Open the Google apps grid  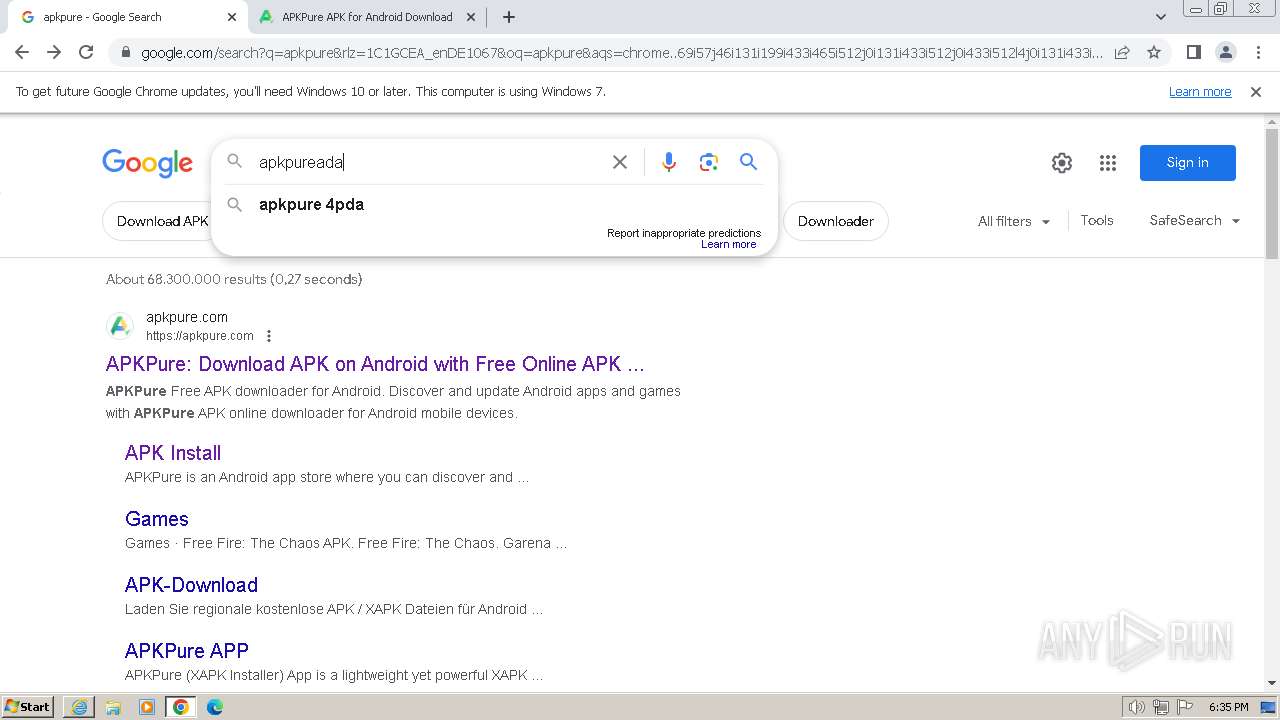click(1108, 163)
